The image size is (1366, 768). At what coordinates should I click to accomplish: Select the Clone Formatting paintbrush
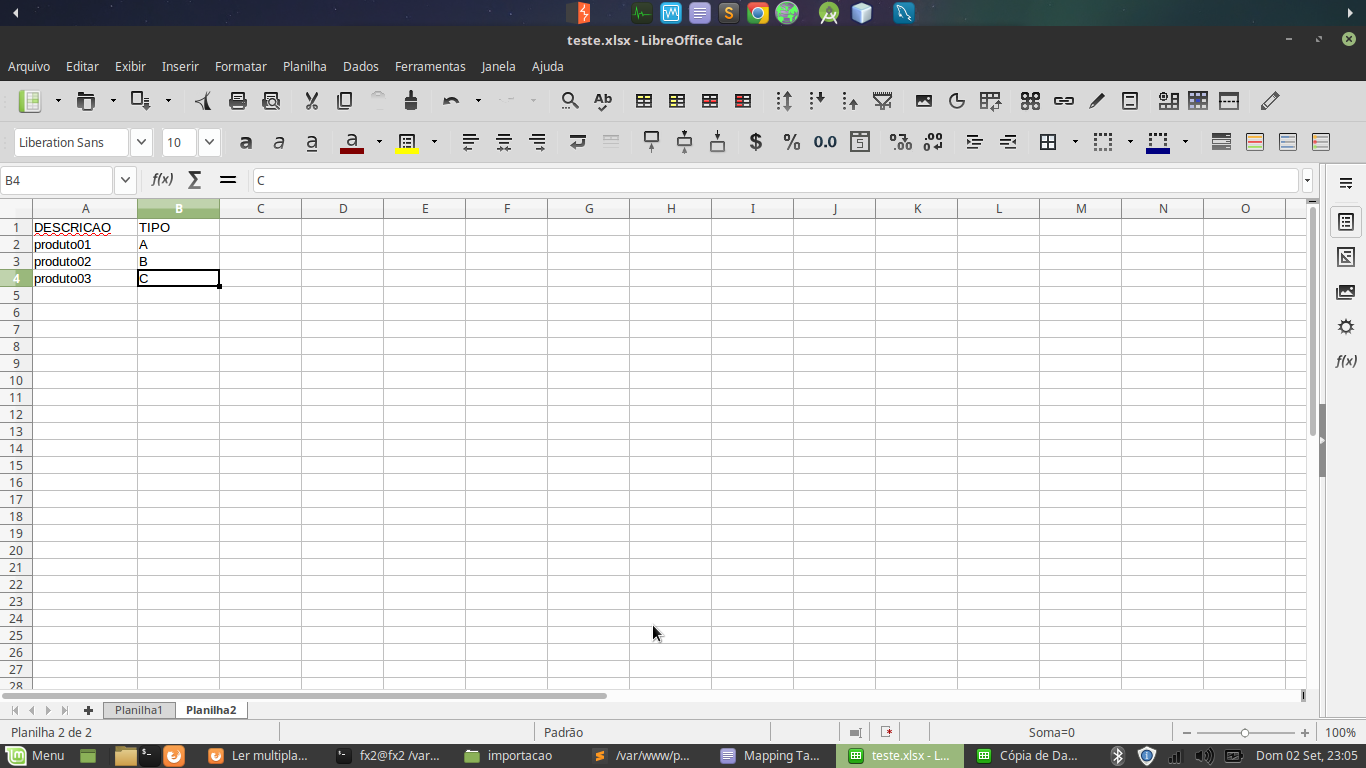(410, 101)
